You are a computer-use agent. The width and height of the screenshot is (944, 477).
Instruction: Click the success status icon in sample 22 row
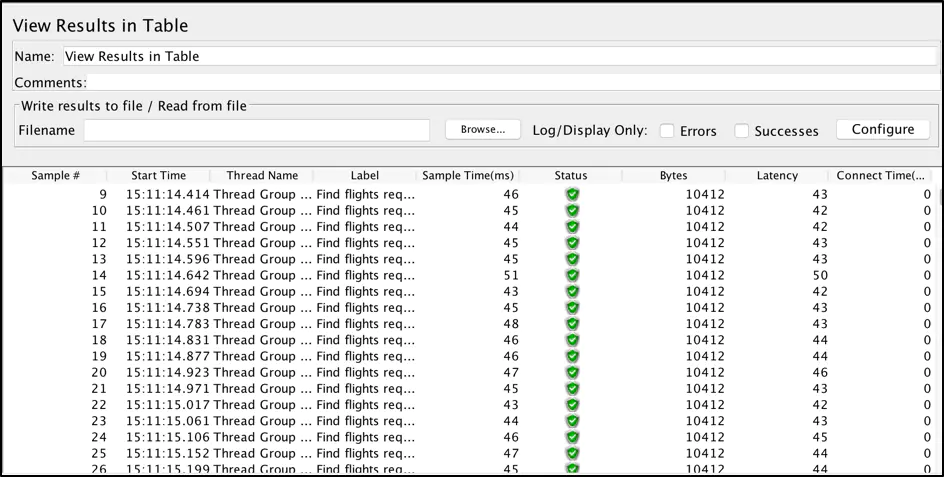click(x=573, y=405)
